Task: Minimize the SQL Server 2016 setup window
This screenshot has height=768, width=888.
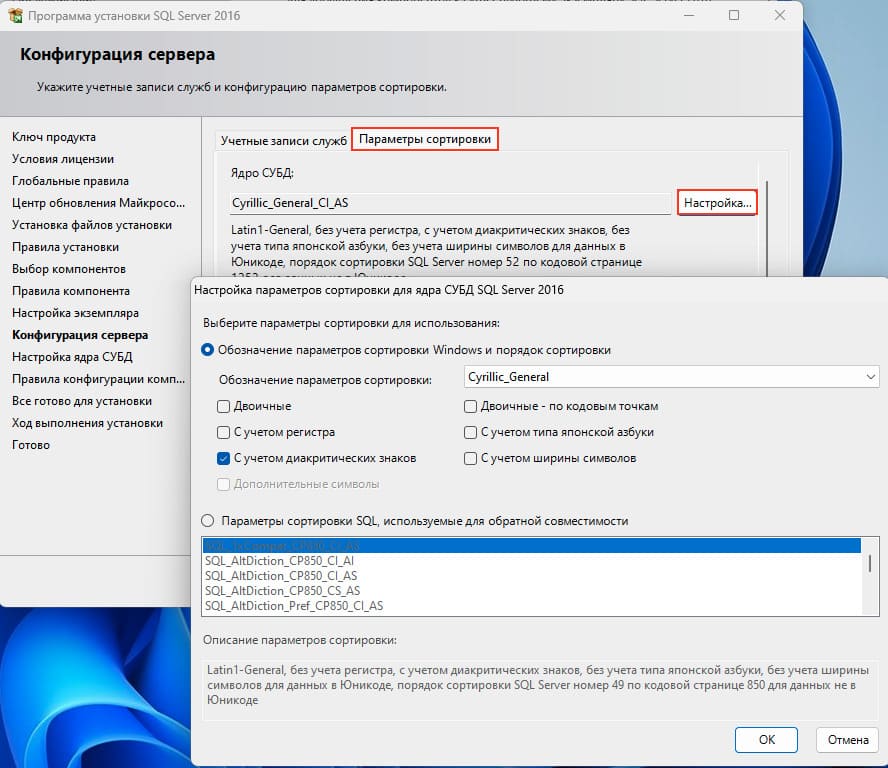Action: pos(689,15)
